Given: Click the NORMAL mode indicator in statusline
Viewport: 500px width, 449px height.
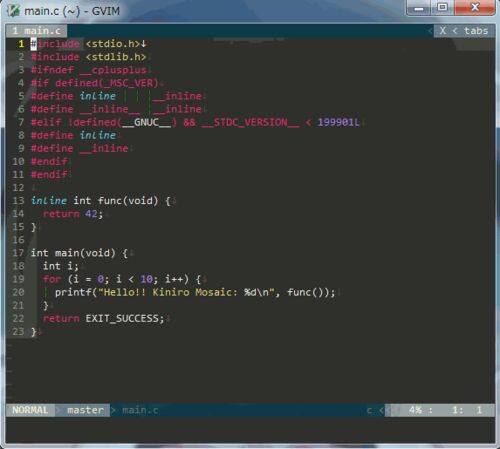Looking at the screenshot, I should point(30,410).
